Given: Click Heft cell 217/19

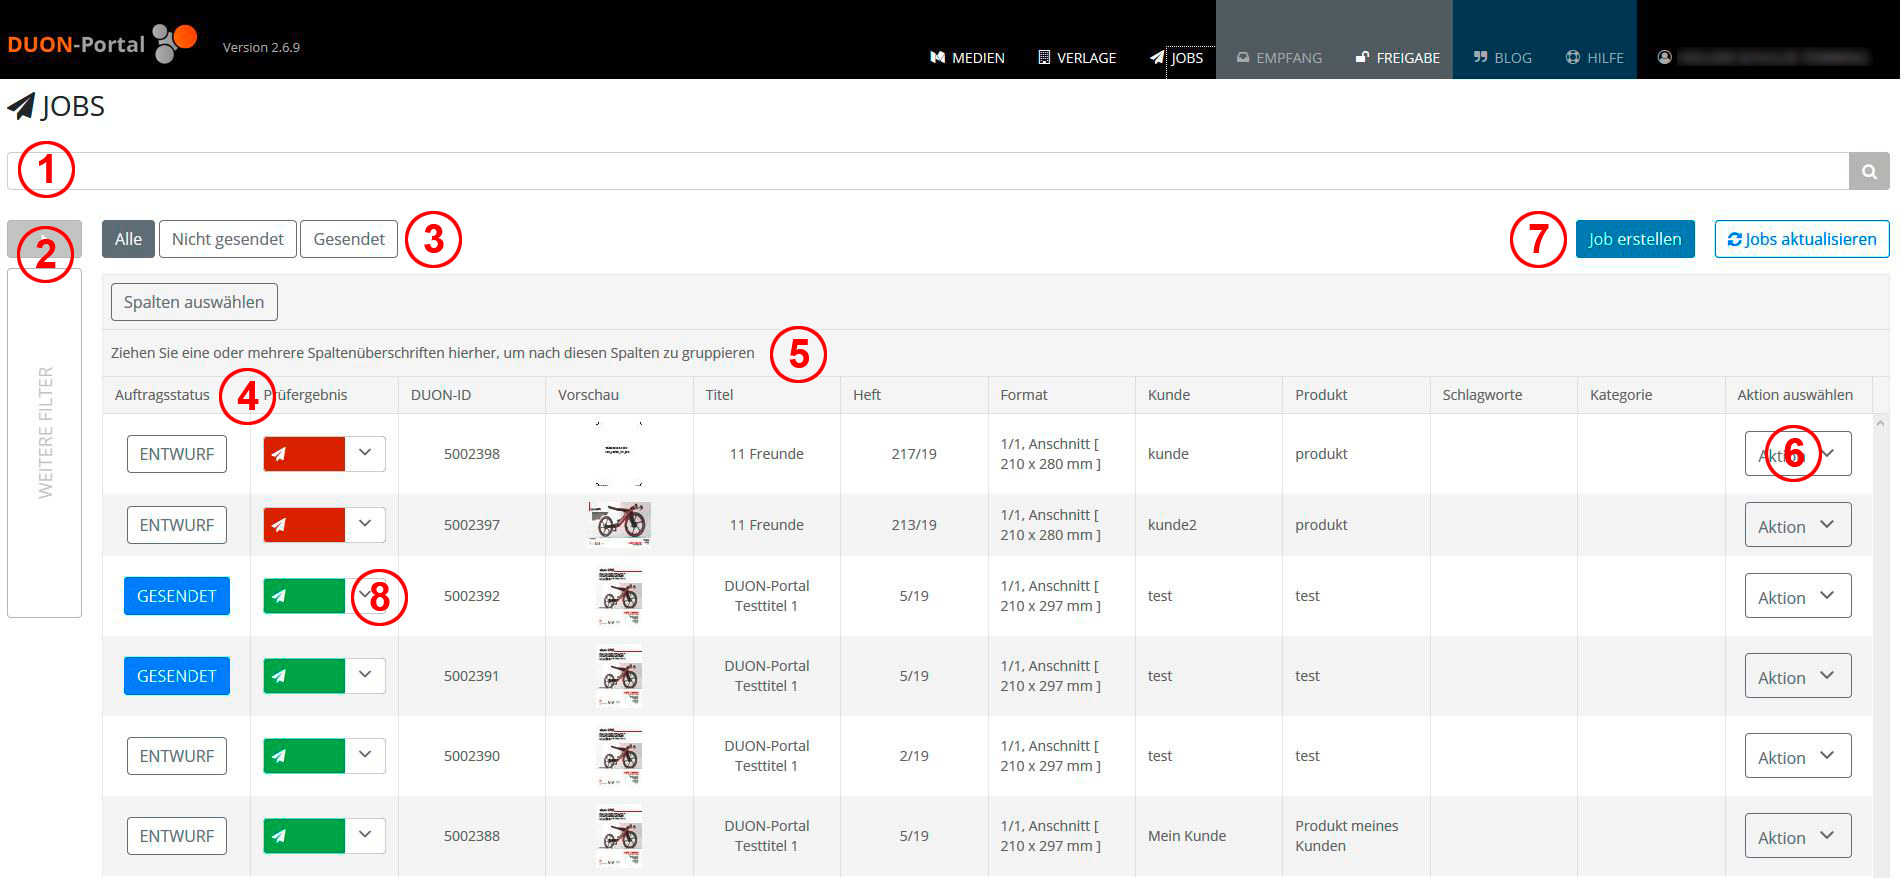Looking at the screenshot, I should tap(914, 454).
